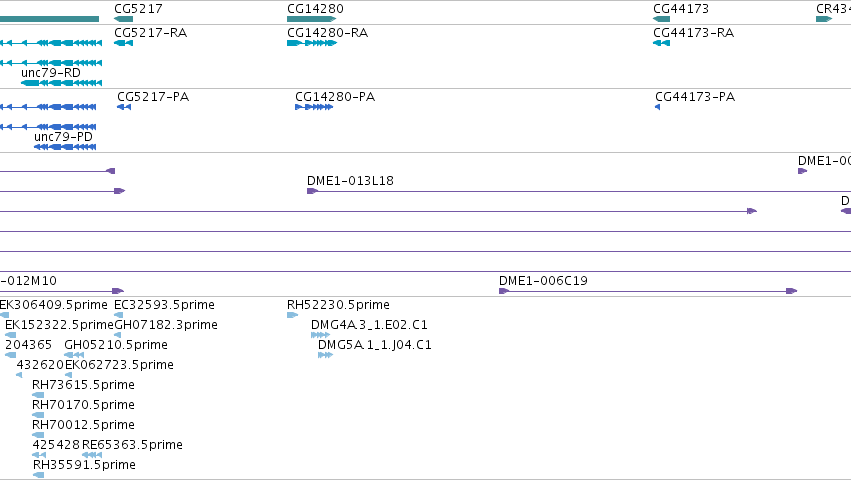
Task: Click the unc79-PD protein label
Action: click(63, 136)
